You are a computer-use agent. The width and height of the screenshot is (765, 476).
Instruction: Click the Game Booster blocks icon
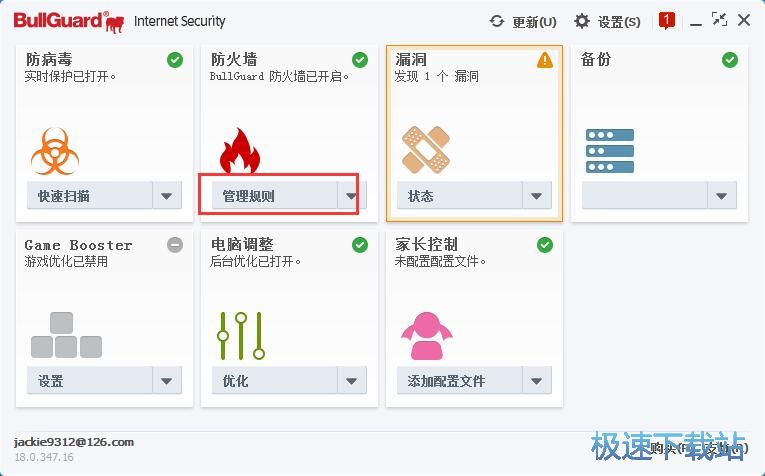coord(66,336)
